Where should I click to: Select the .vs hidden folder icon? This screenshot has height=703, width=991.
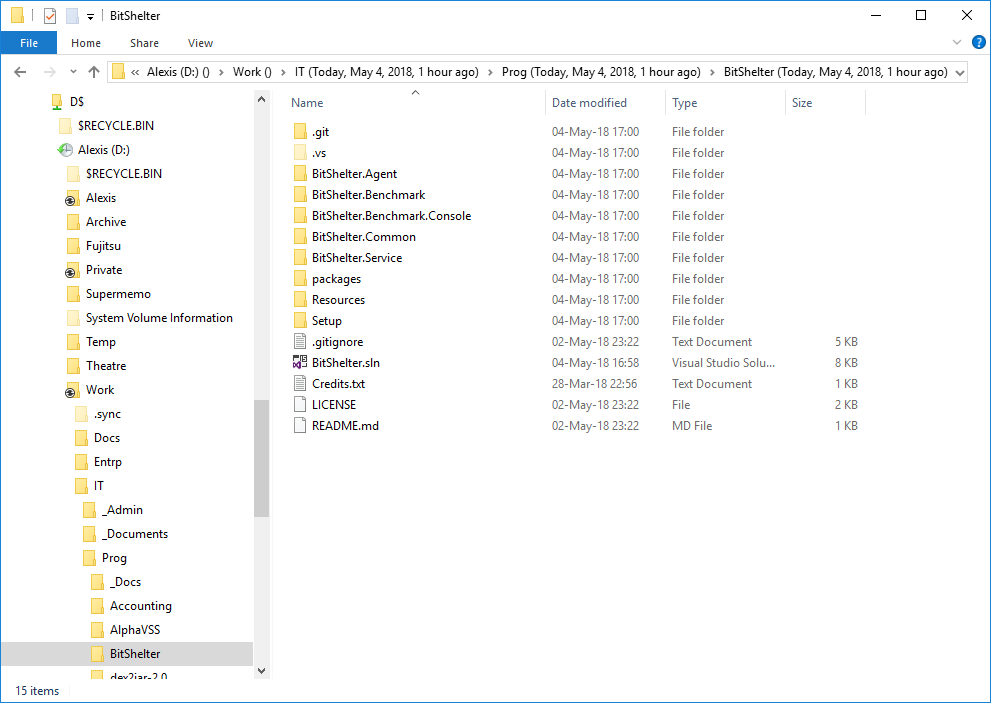[x=300, y=152]
